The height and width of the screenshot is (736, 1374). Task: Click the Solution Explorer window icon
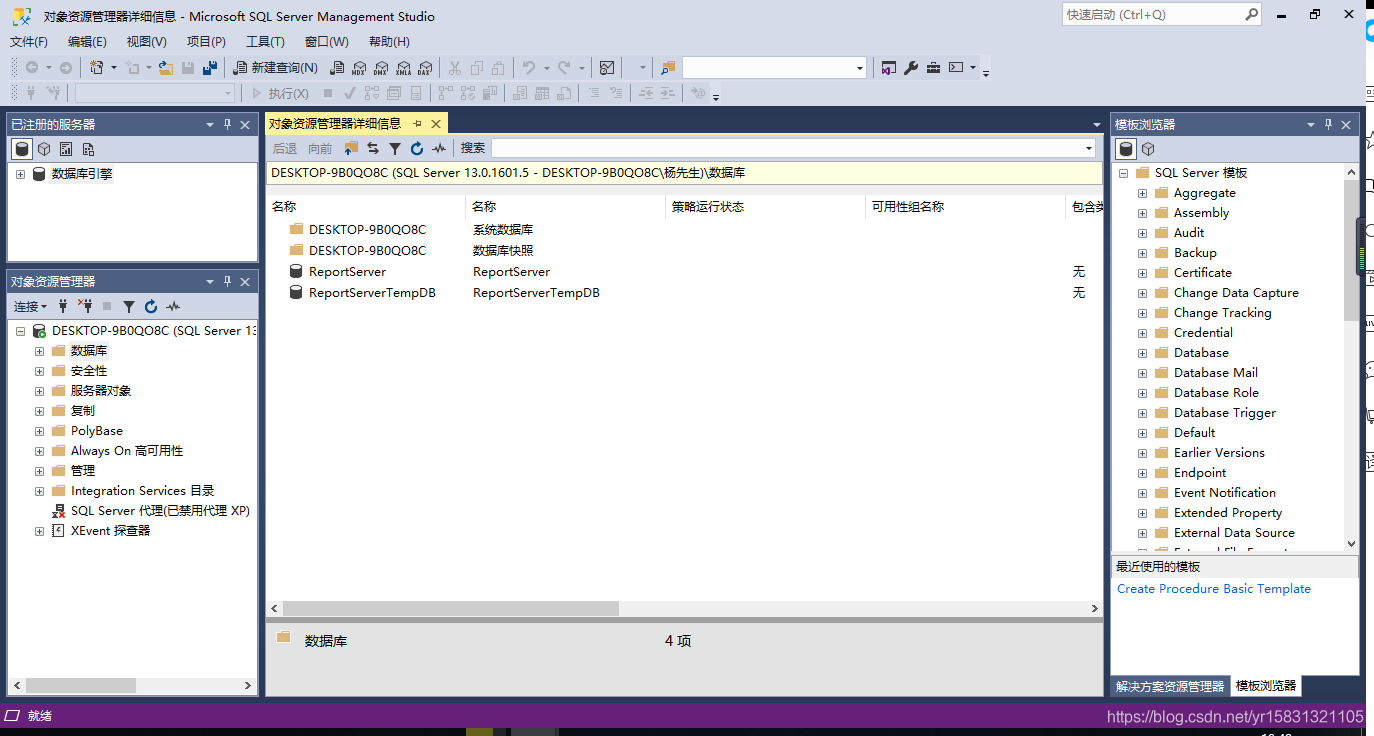(x=889, y=68)
